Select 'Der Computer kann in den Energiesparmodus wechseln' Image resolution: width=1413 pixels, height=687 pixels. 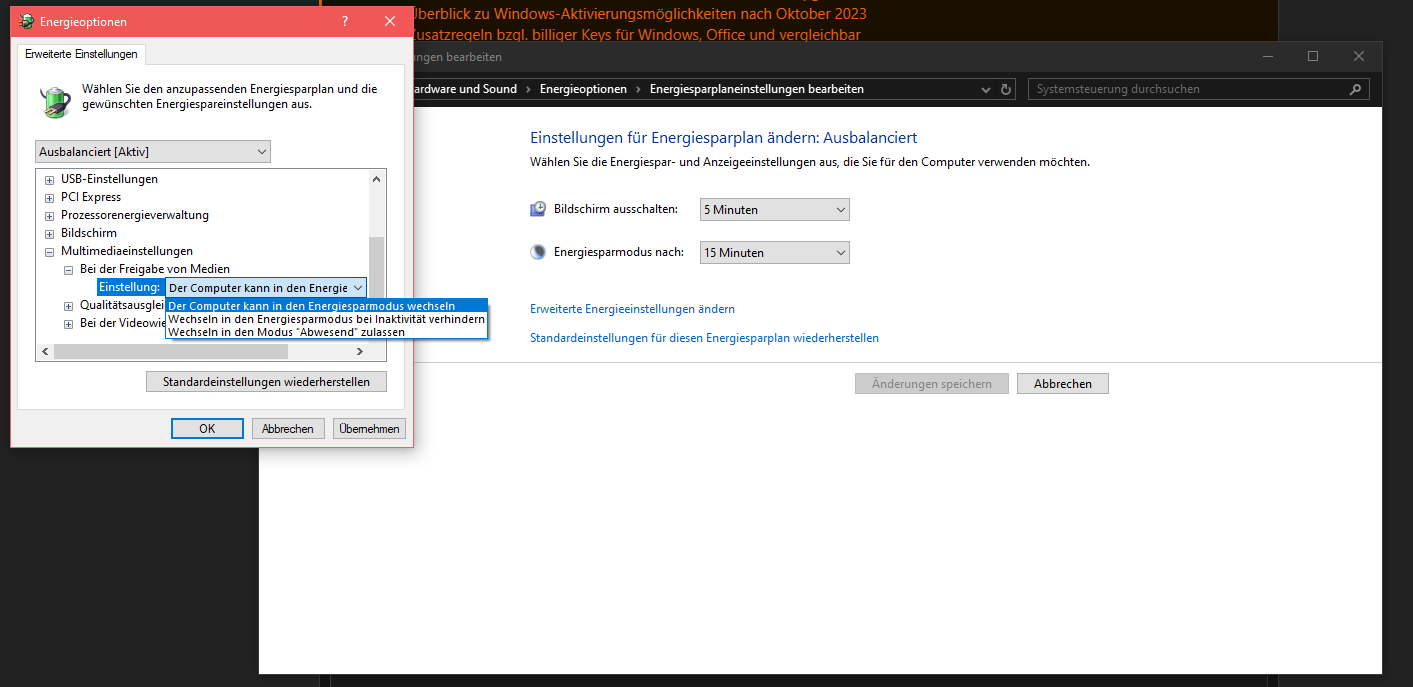pos(326,306)
